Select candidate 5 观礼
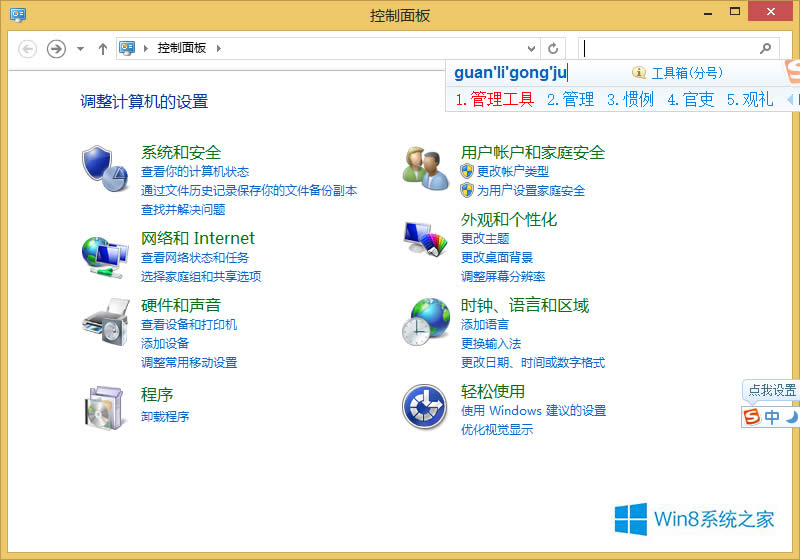 pyautogui.click(x=751, y=99)
